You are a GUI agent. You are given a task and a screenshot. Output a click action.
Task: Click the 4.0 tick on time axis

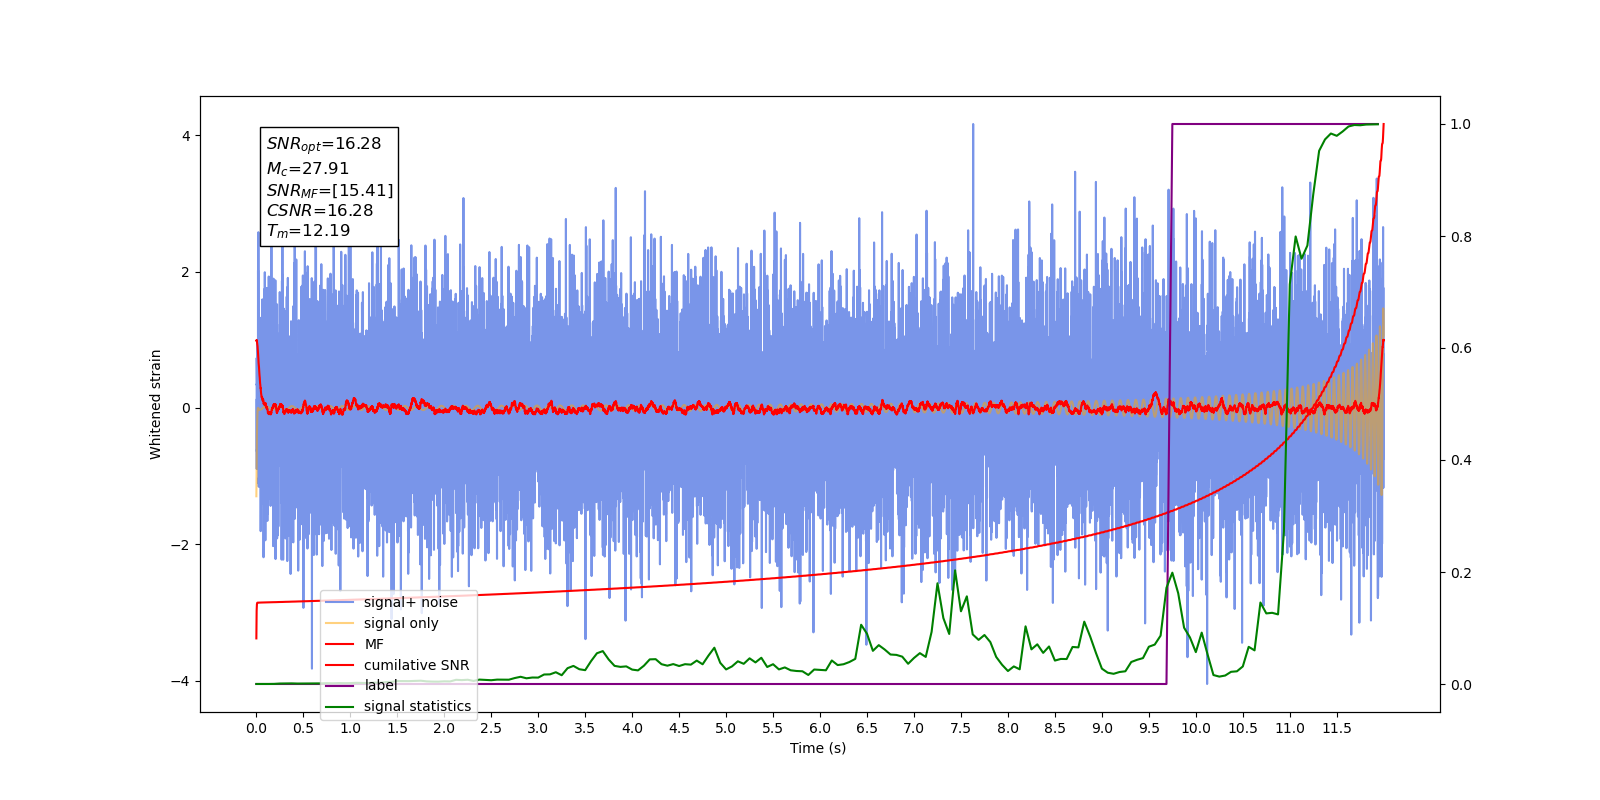click(632, 728)
